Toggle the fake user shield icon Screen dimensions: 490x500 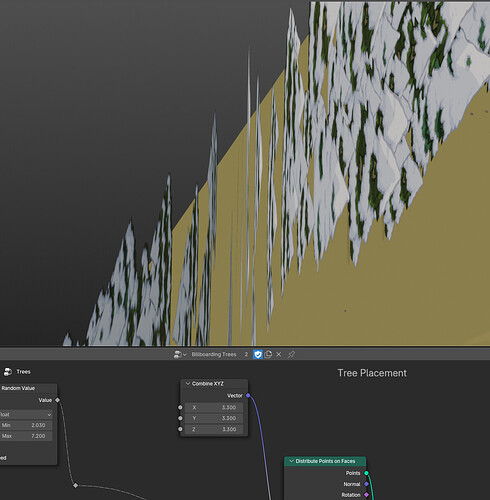pyautogui.click(x=258, y=354)
